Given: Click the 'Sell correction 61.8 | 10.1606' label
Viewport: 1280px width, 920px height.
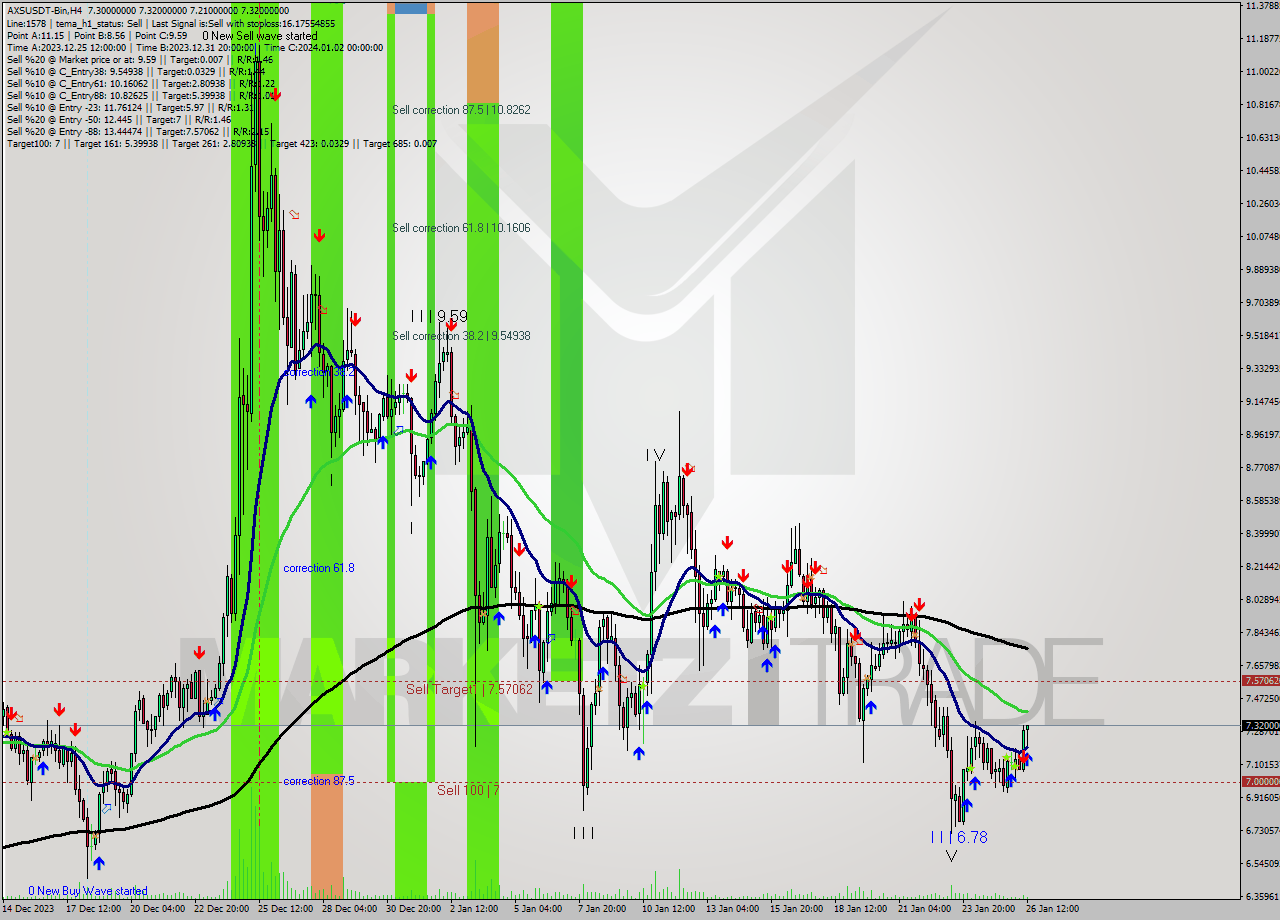Looking at the screenshot, I should [461, 228].
